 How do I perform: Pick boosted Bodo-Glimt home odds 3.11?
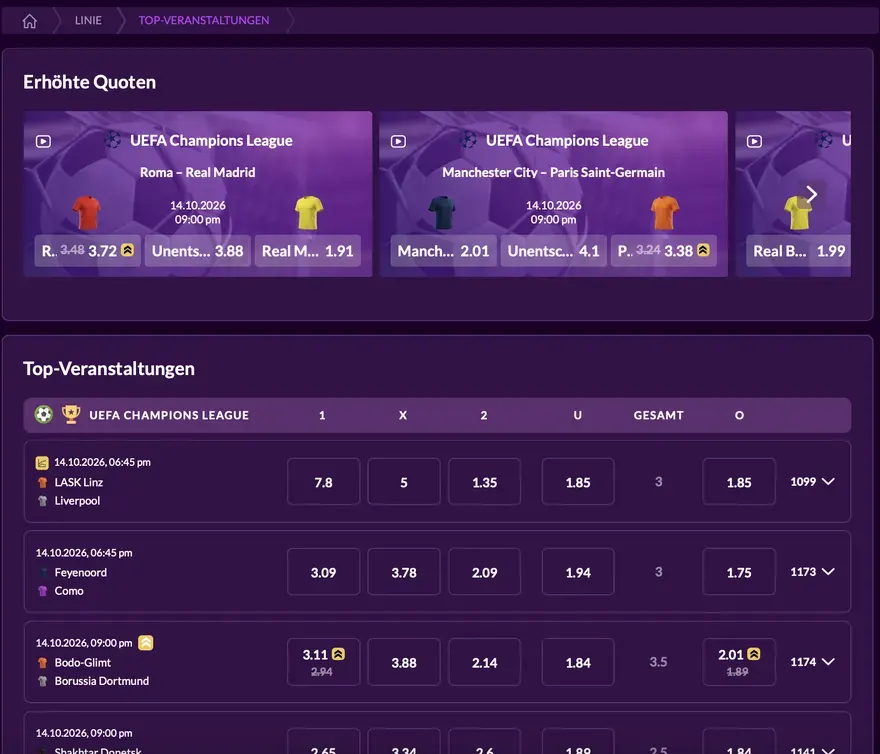pyautogui.click(x=323, y=662)
